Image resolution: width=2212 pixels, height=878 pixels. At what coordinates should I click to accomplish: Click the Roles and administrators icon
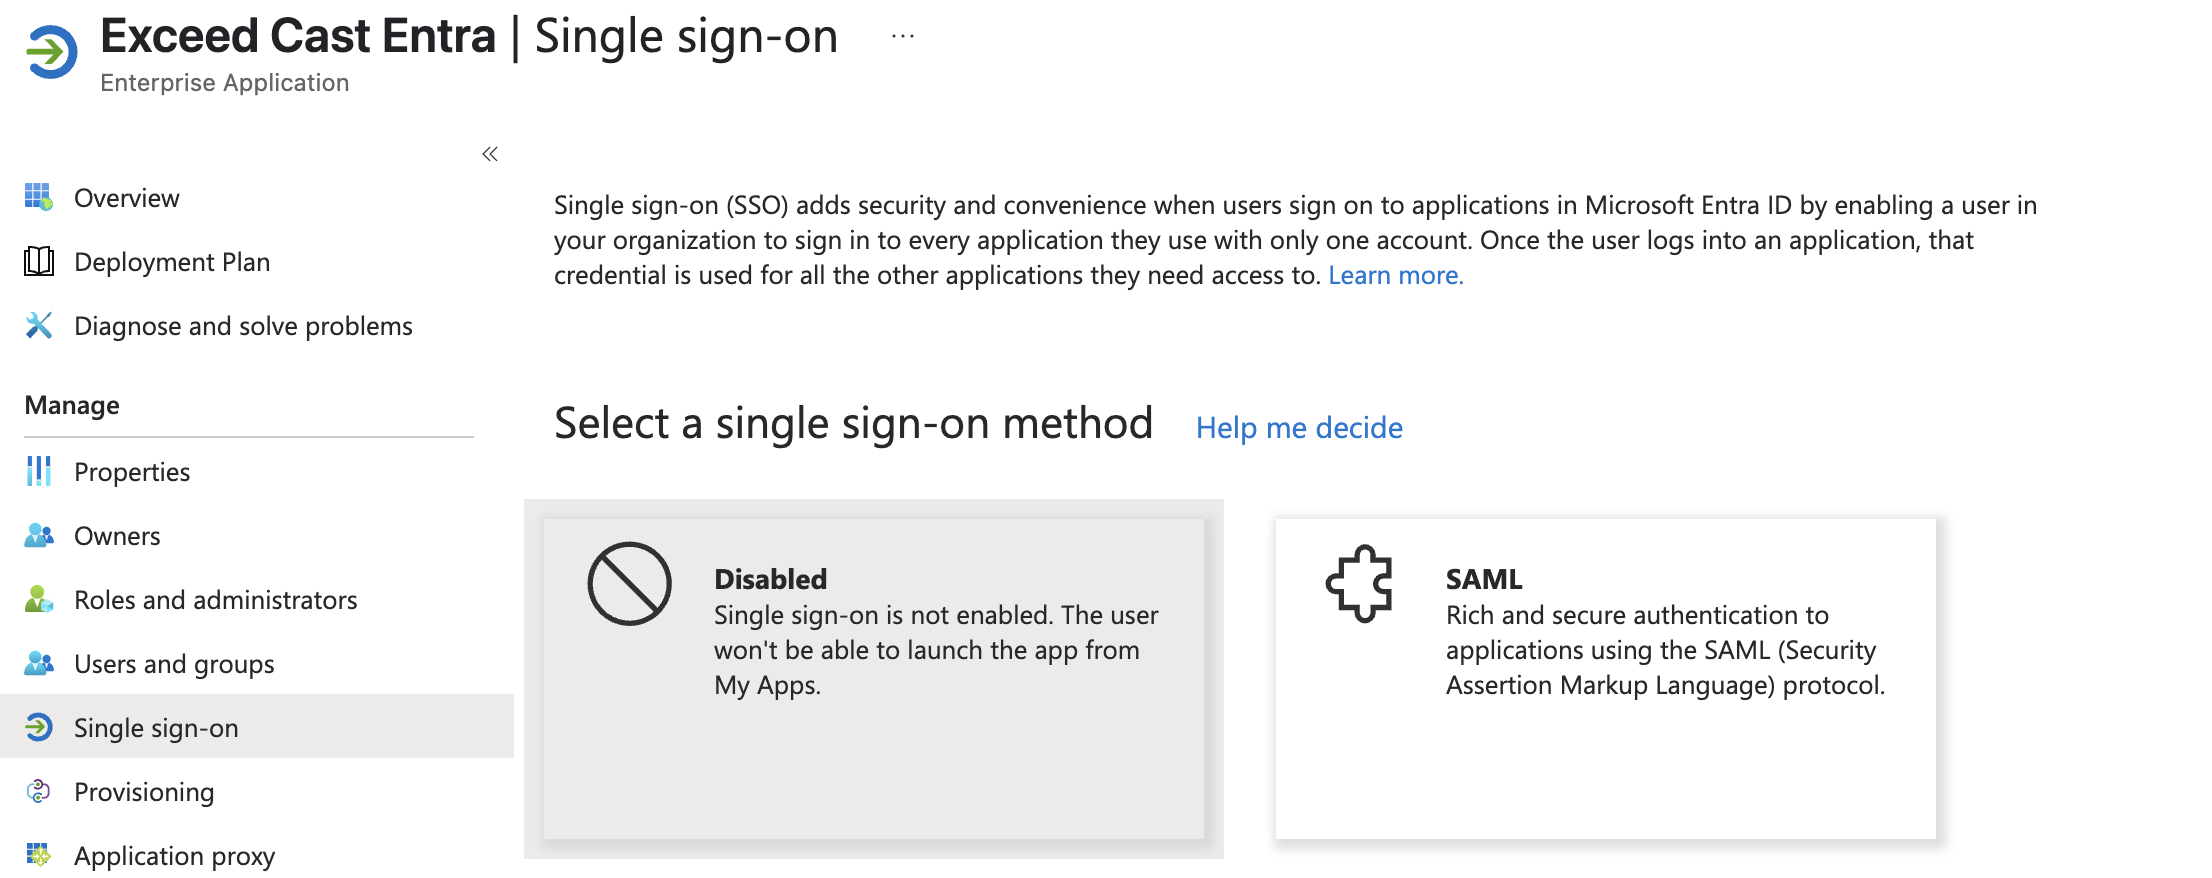39,599
